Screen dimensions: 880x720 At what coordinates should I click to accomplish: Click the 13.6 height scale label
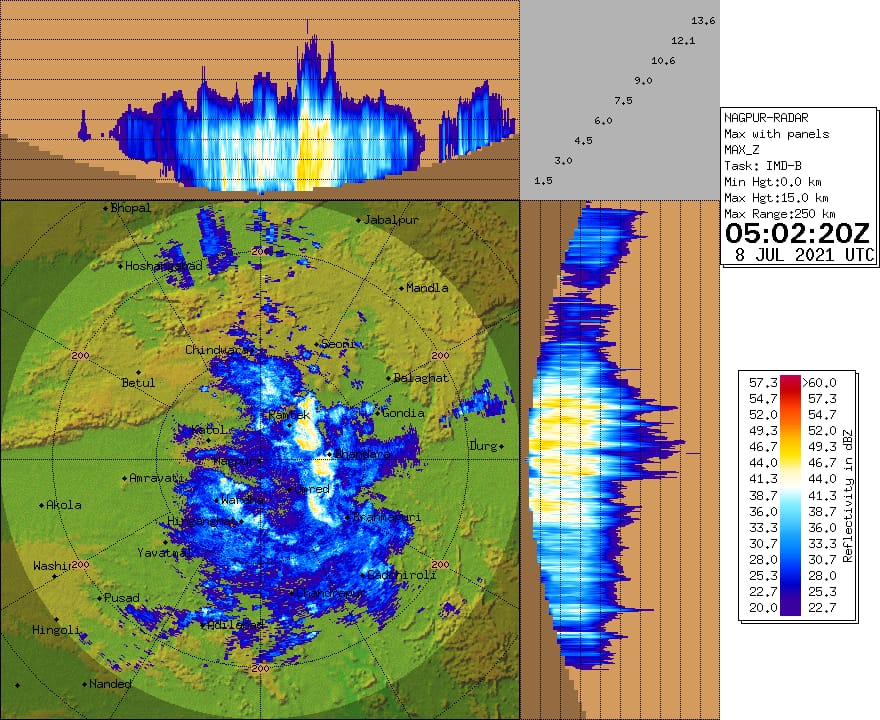703,21
